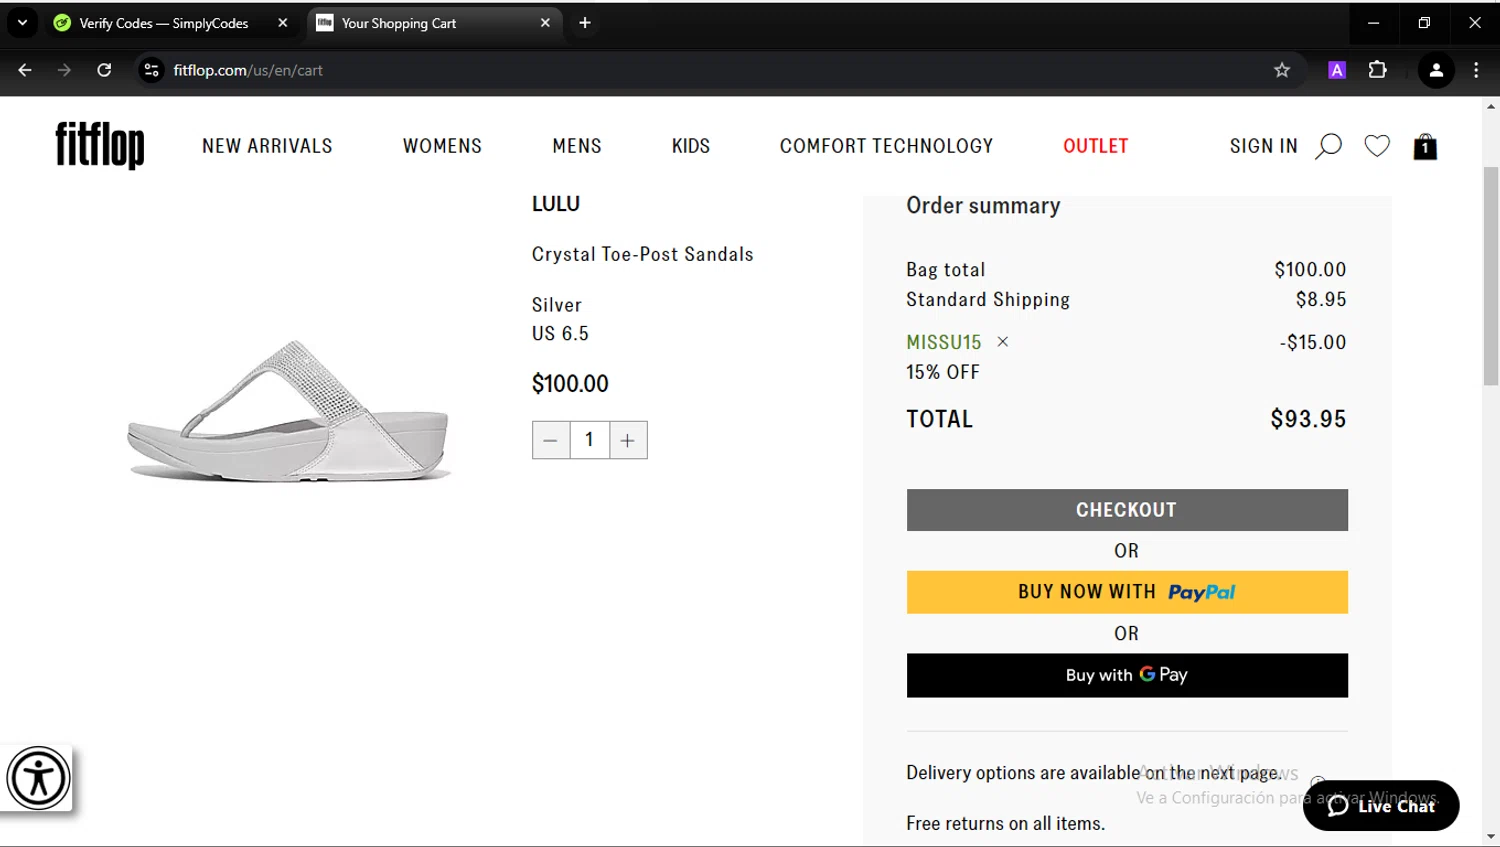Open the Chrome three-dot menu
The height and width of the screenshot is (847, 1500).
coord(1476,70)
